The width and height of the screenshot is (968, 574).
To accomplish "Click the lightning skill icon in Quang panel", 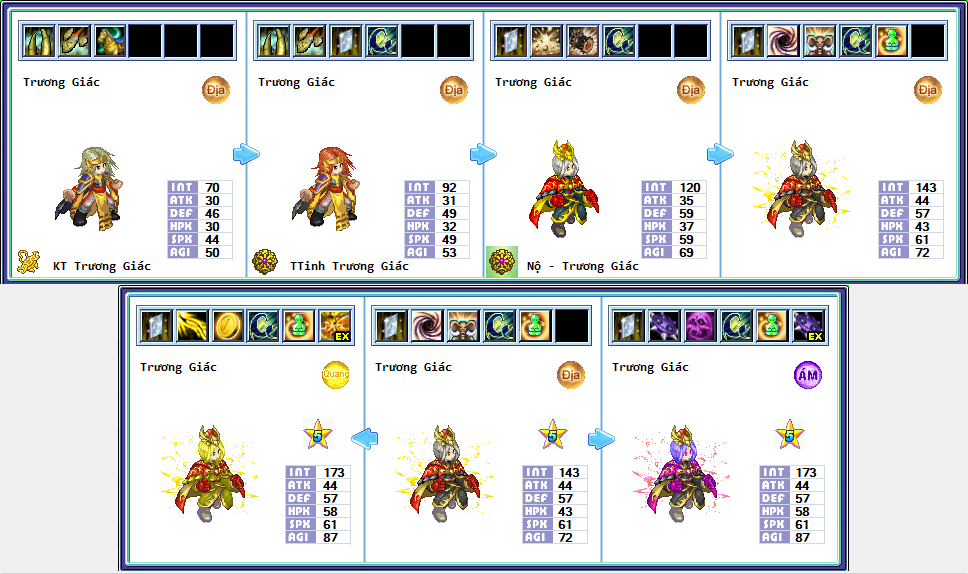I will click(x=192, y=326).
